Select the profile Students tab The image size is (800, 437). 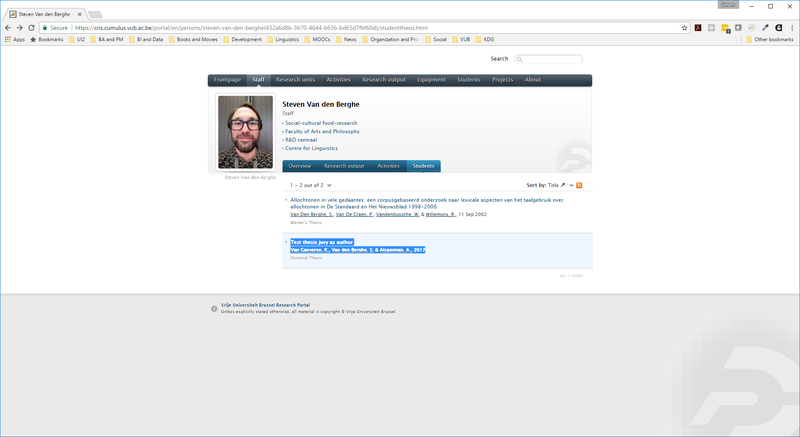tap(423, 166)
